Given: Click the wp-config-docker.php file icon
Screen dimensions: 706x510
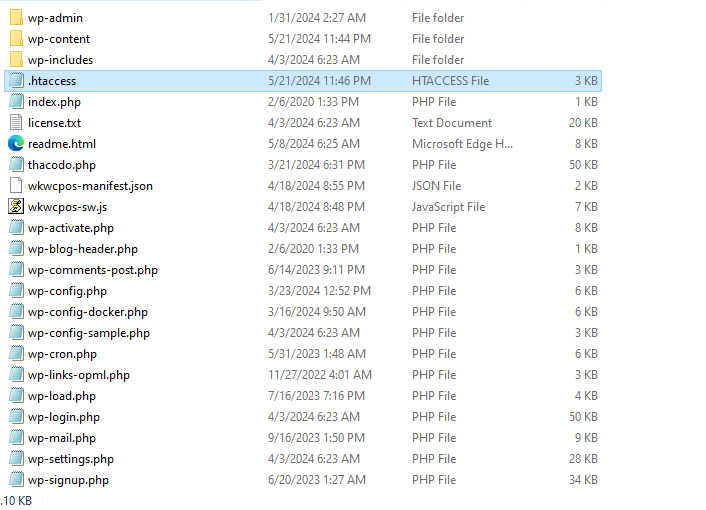Looking at the screenshot, I should pyautogui.click(x=16, y=311).
